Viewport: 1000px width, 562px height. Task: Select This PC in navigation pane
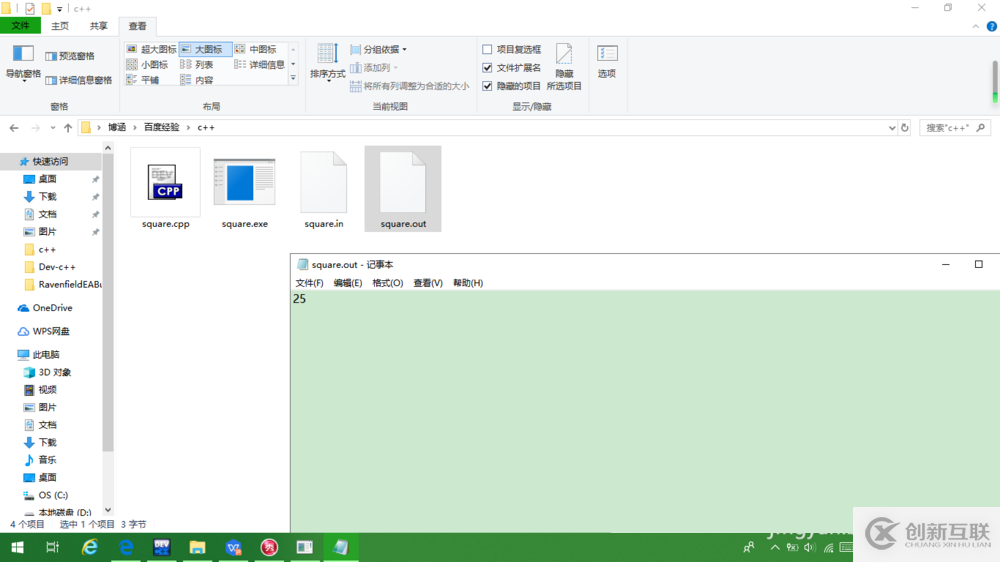pos(46,354)
